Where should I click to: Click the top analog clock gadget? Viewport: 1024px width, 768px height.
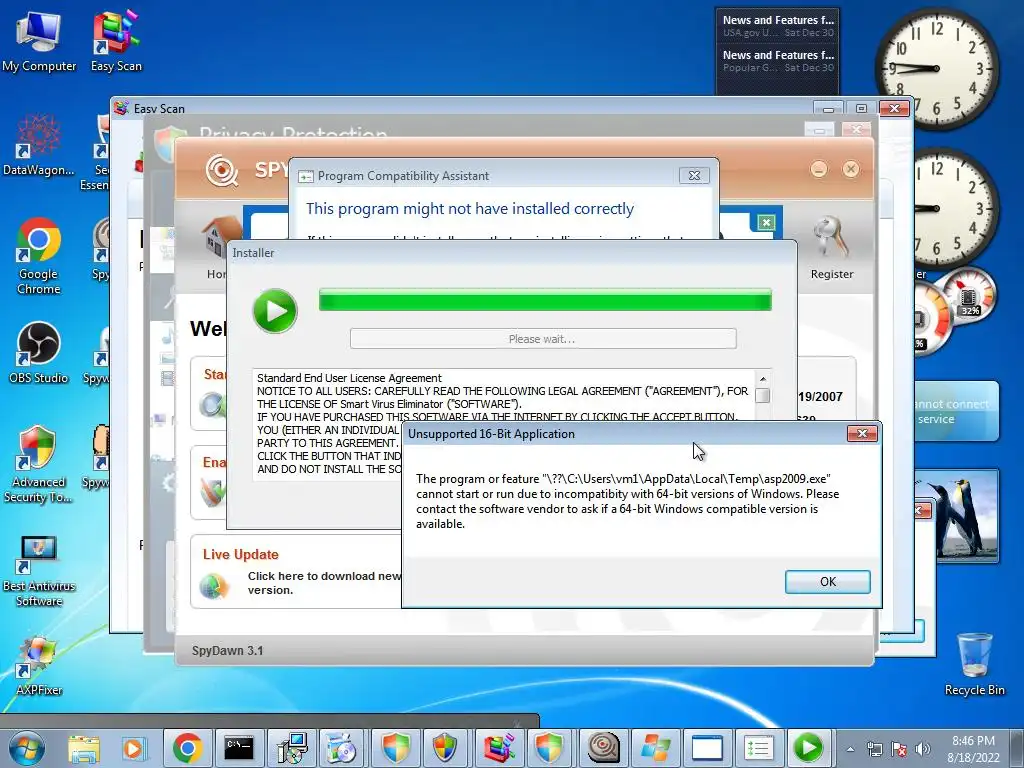(937, 68)
